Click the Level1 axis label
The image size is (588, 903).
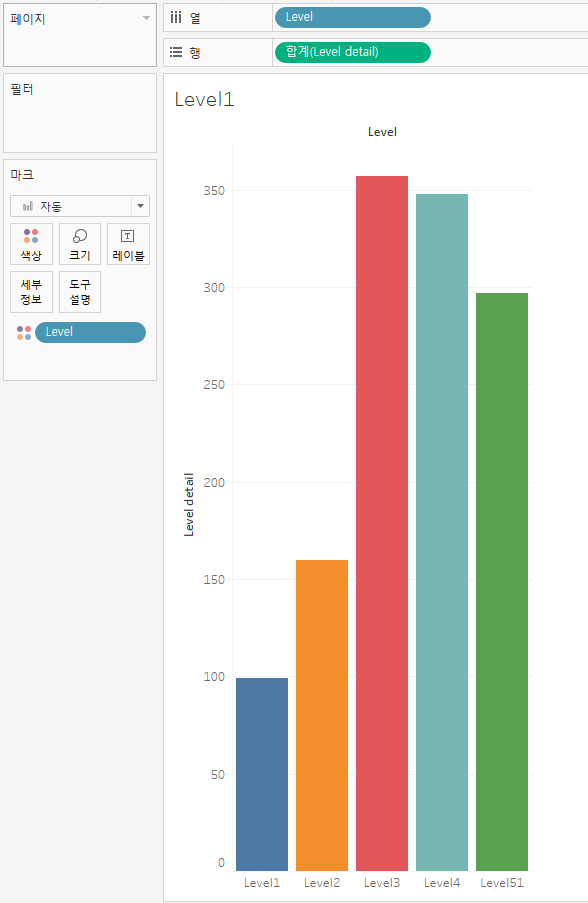[x=262, y=883]
